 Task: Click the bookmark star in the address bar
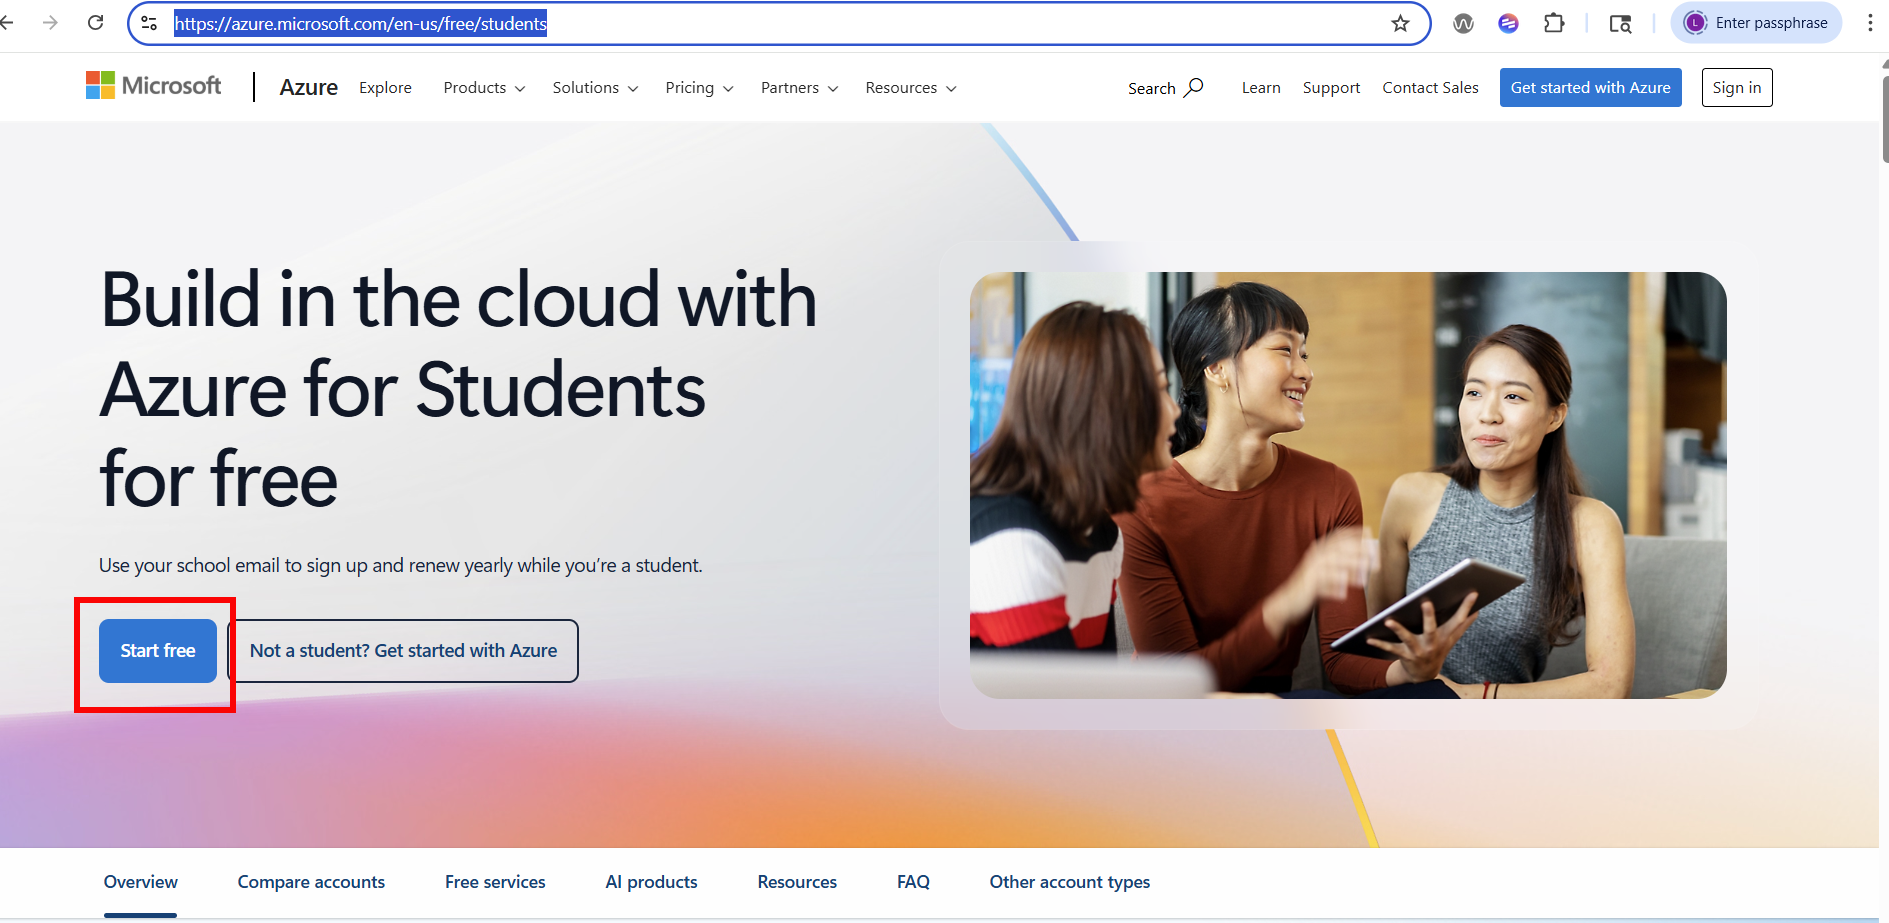pyautogui.click(x=1399, y=23)
